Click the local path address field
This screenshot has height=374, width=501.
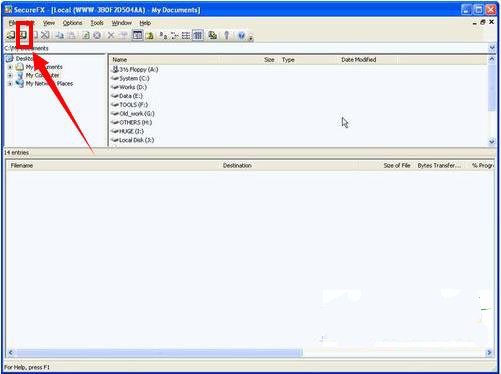click(246, 48)
